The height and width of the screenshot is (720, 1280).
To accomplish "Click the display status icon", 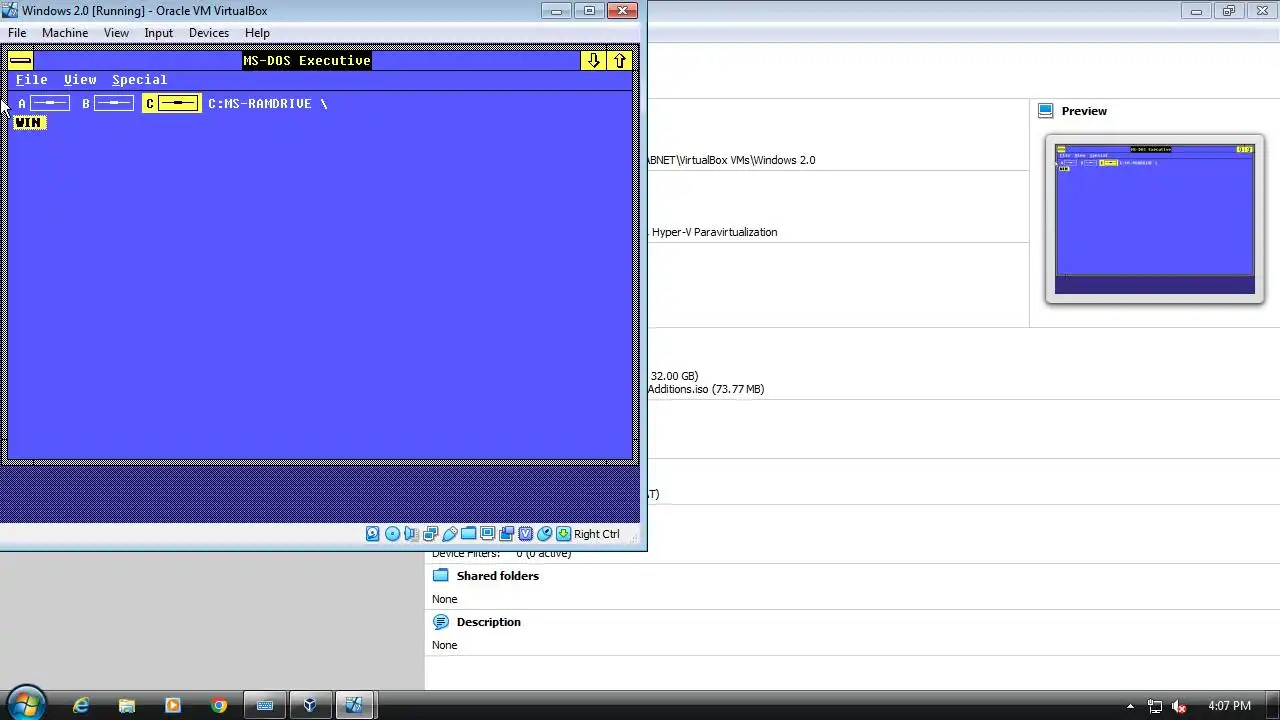I will pos(487,534).
